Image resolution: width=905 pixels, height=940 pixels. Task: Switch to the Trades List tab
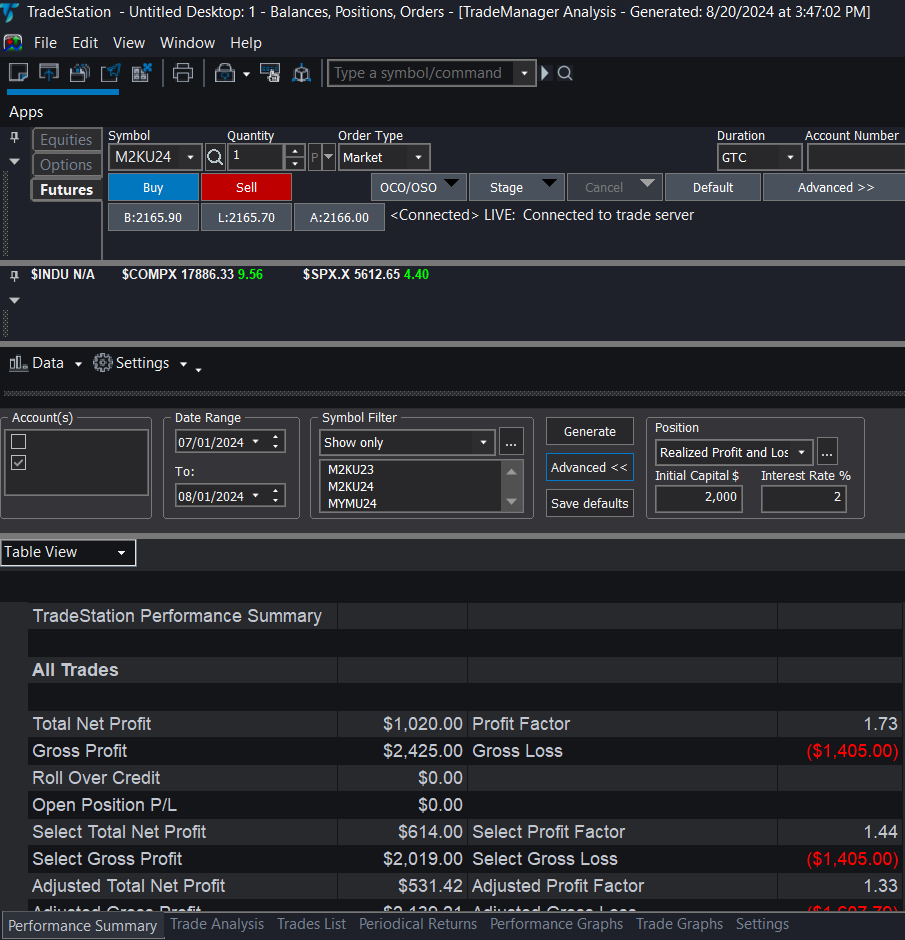311,924
